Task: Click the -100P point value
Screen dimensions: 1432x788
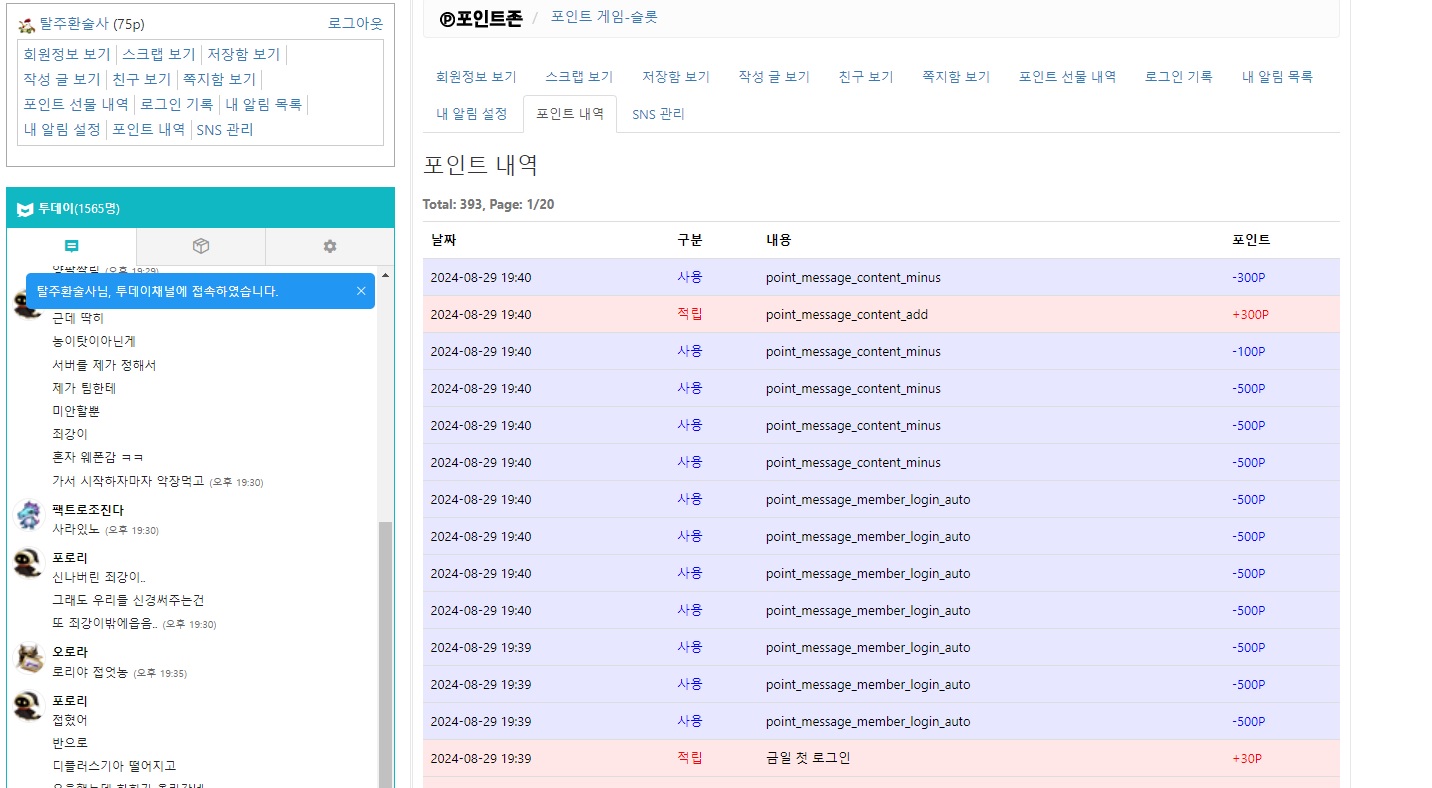Action: (x=1249, y=352)
